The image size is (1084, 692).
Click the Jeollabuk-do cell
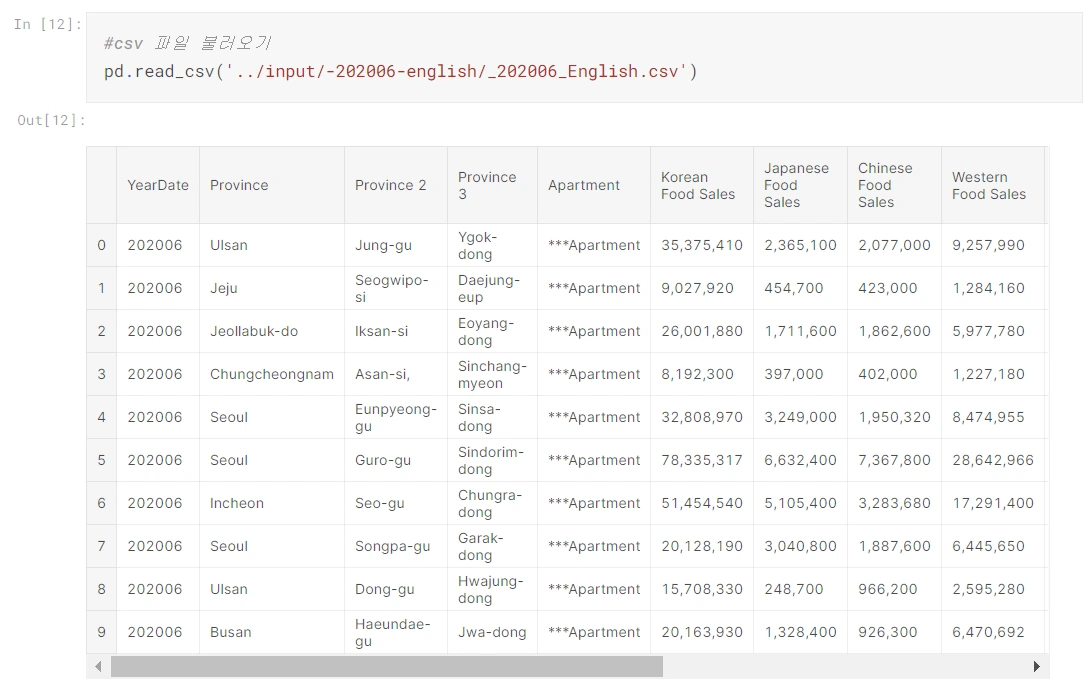pyautogui.click(x=272, y=331)
